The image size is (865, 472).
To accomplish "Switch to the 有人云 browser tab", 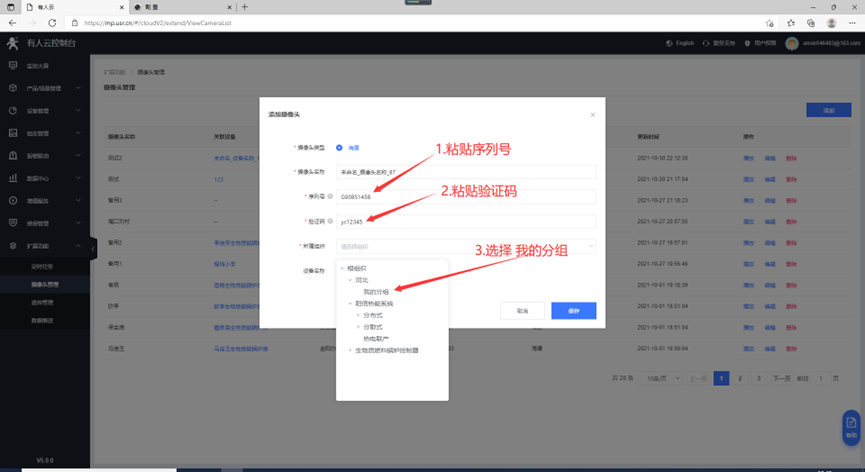I will coord(74,7).
